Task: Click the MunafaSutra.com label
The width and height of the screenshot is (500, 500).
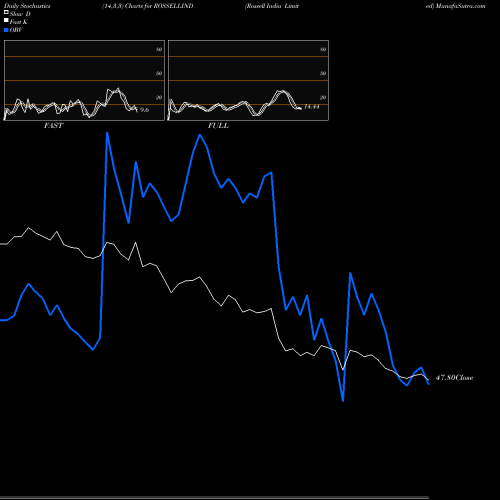Action: point(460,6)
